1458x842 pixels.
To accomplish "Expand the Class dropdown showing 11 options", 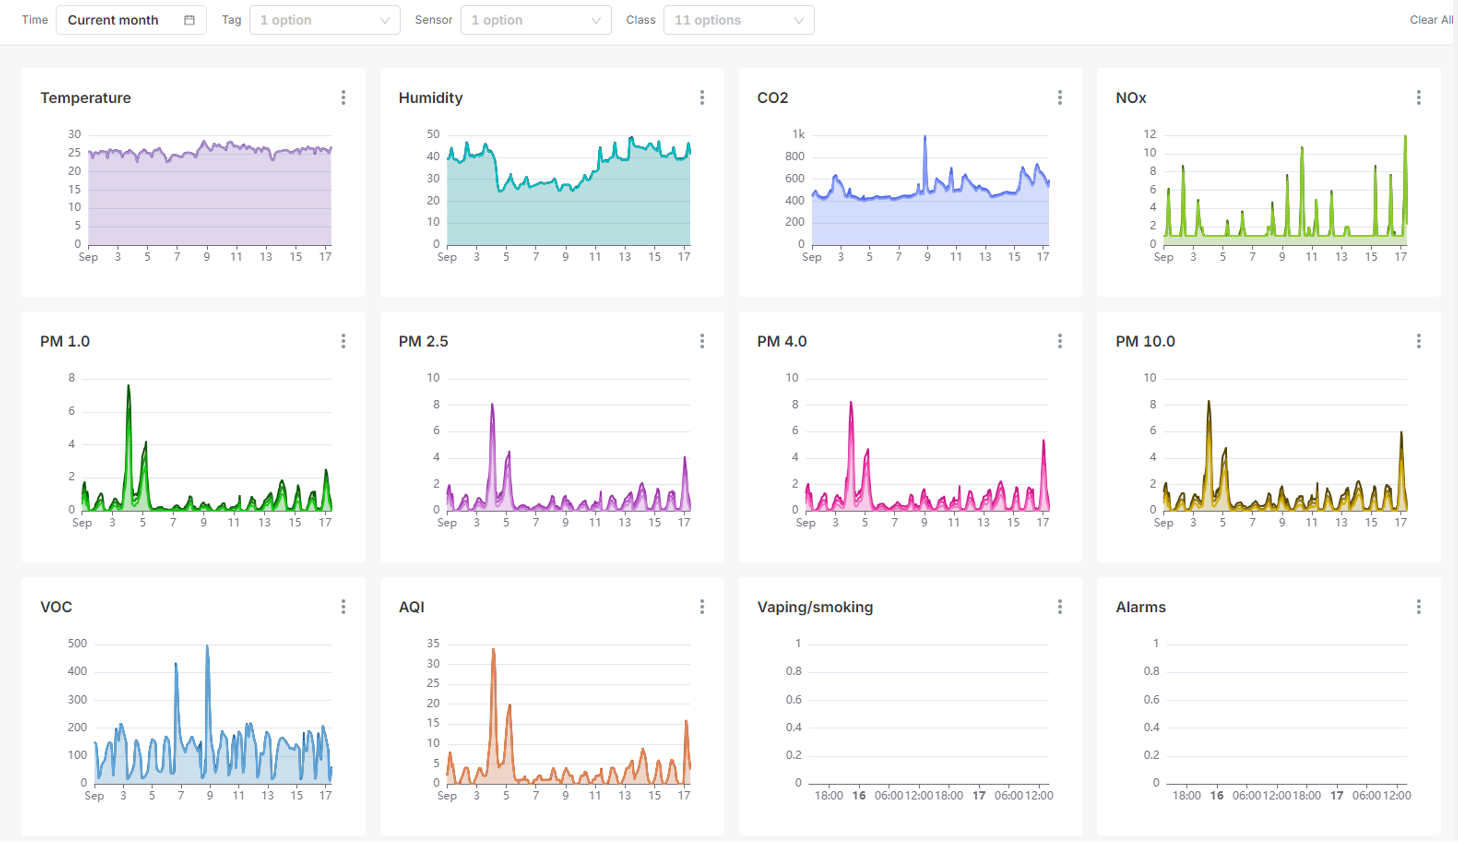I will click(x=739, y=20).
